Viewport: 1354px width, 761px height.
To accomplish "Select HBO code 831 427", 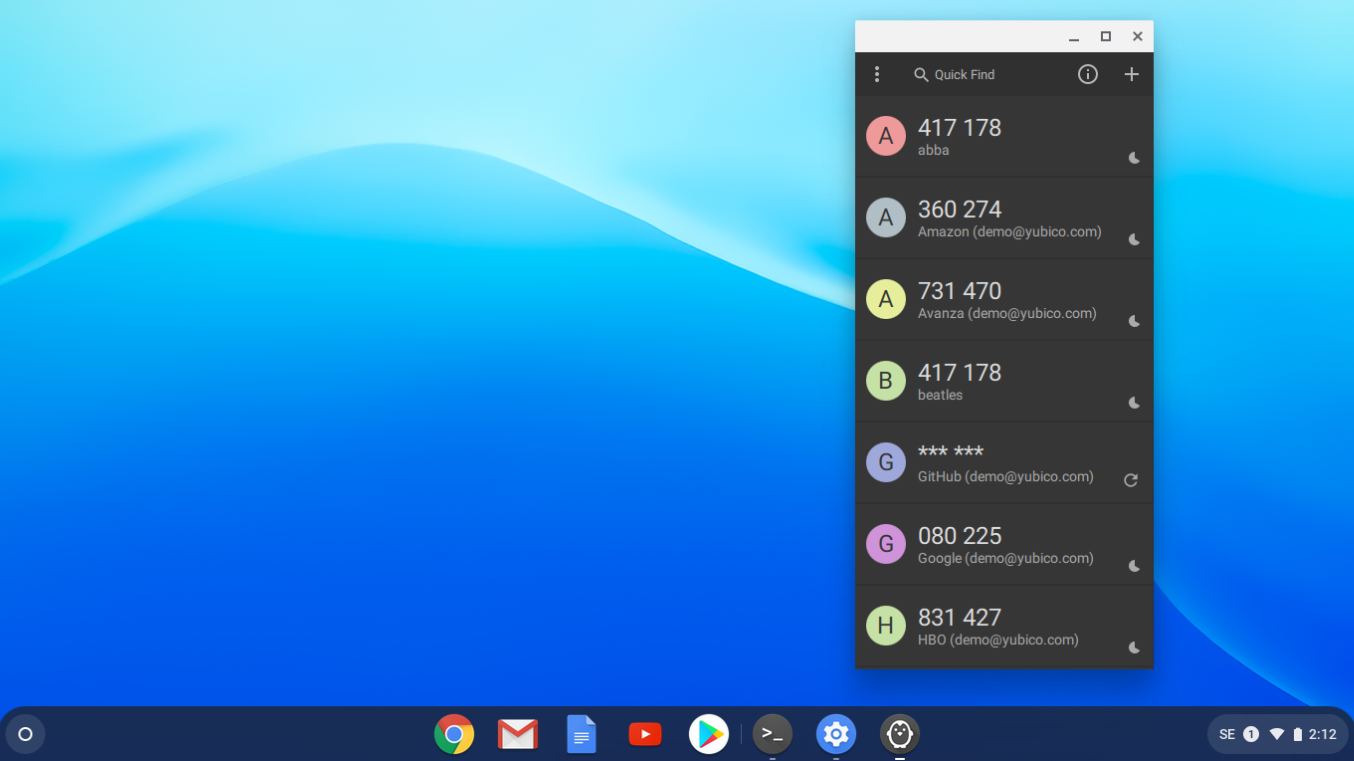I will point(960,617).
